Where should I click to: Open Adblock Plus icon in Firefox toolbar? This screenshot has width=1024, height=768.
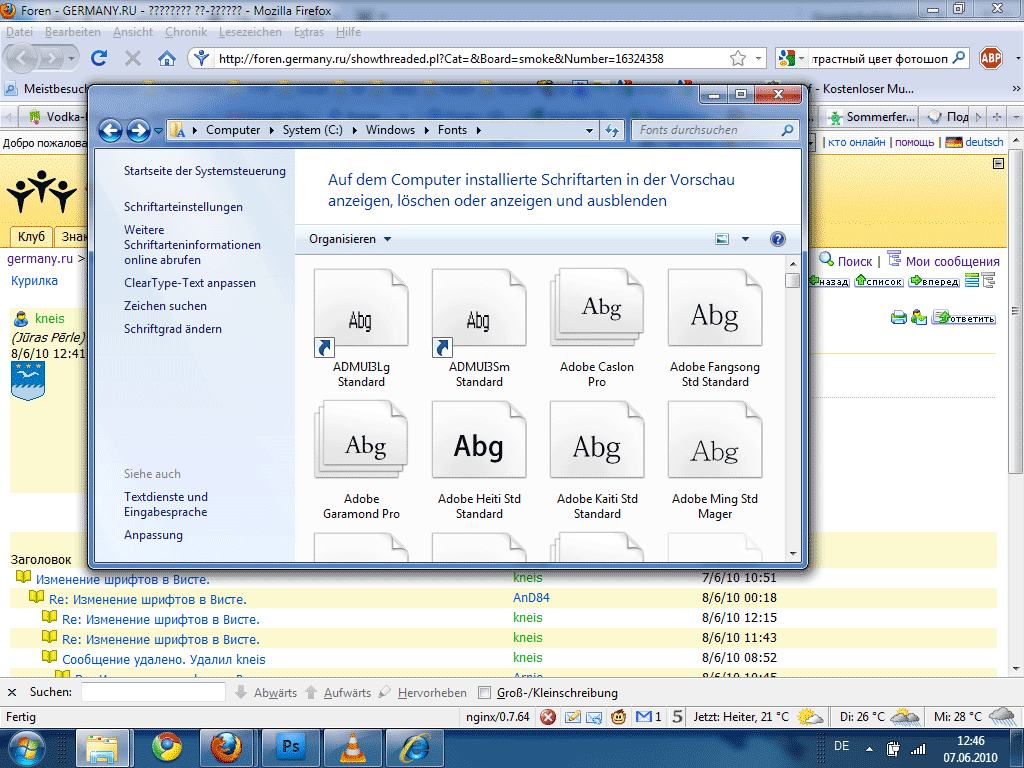click(x=990, y=59)
